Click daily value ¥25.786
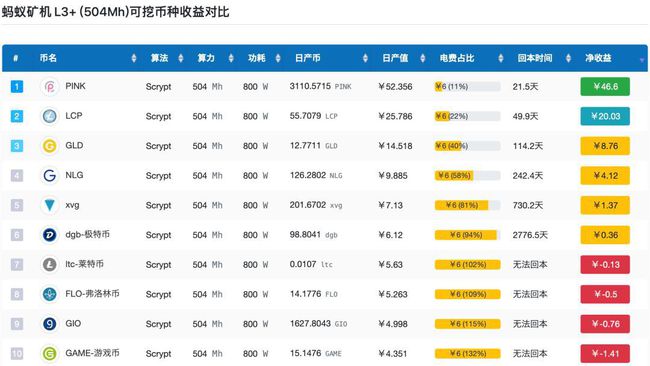The width and height of the screenshot is (650, 366). tap(395, 116)
